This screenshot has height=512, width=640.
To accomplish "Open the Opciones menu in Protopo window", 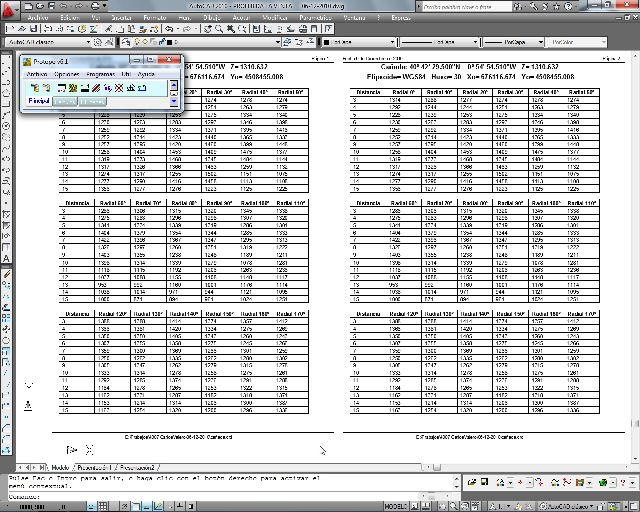I will (x=66, y=74).
